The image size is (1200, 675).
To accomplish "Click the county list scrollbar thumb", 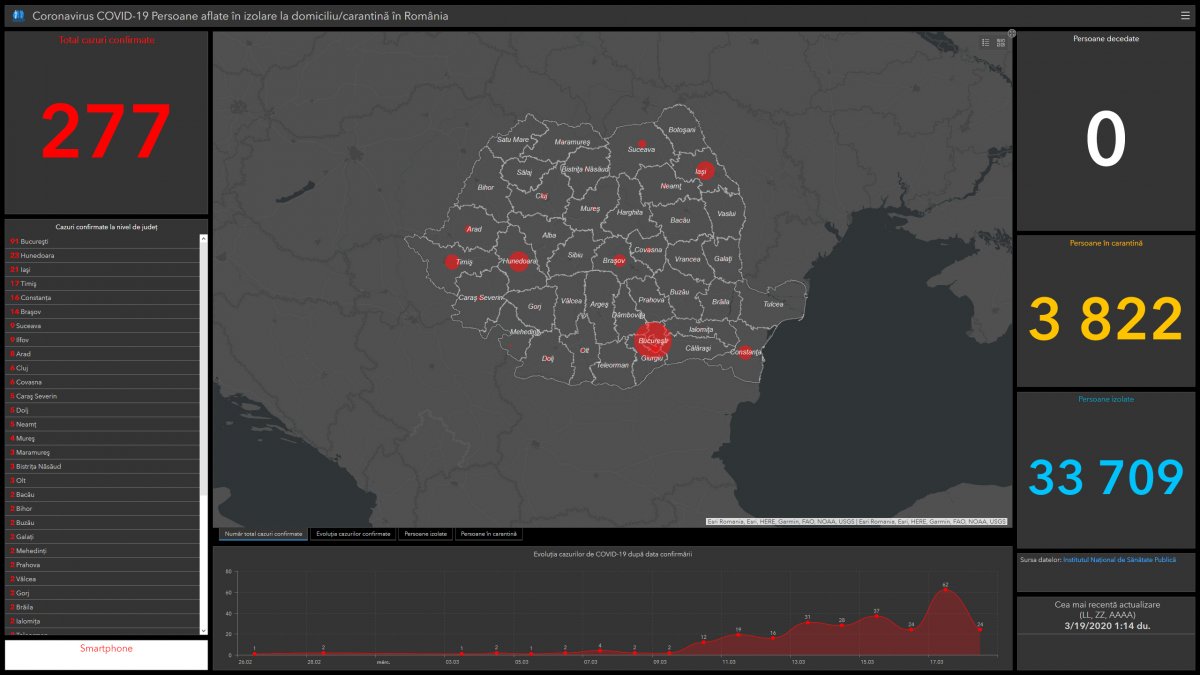I will pyautogui.click(x=204, y=368).
